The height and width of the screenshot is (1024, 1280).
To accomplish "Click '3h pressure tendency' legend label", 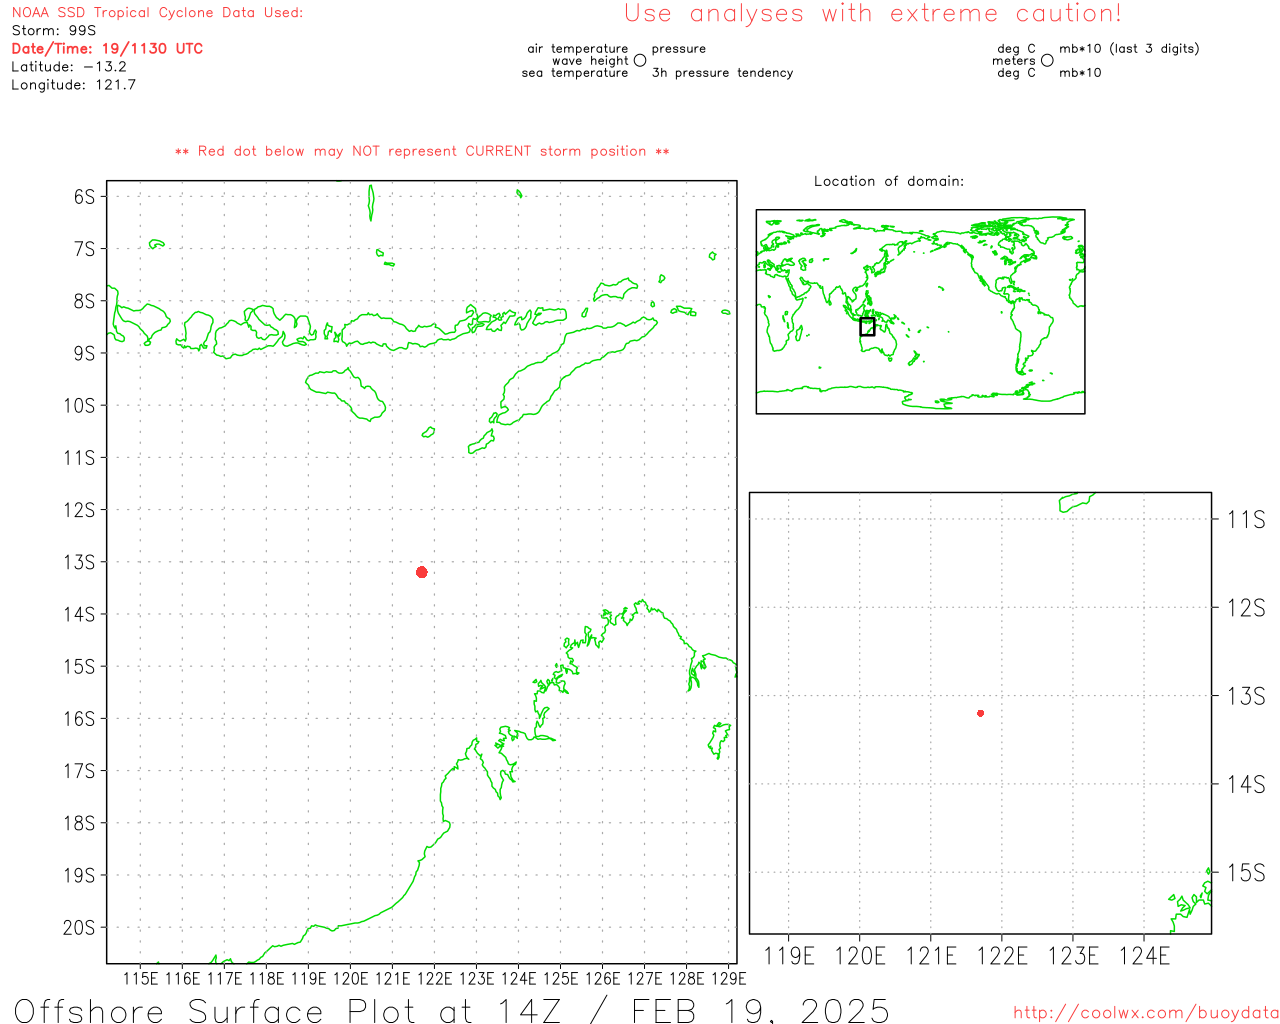I will [722, 73].
